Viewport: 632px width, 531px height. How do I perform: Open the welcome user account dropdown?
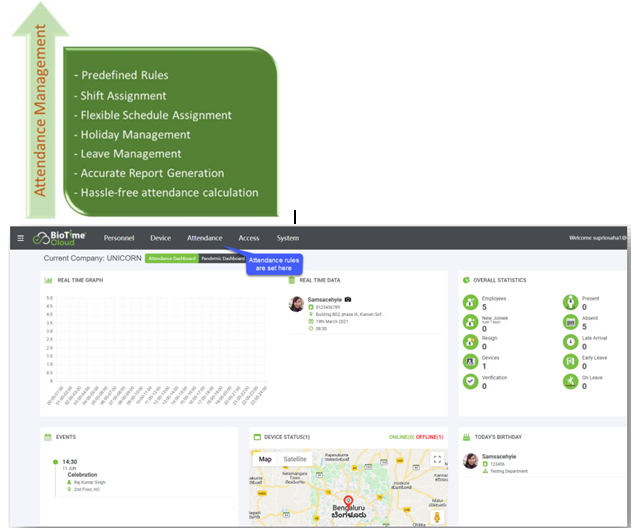(x=598, y=238)
